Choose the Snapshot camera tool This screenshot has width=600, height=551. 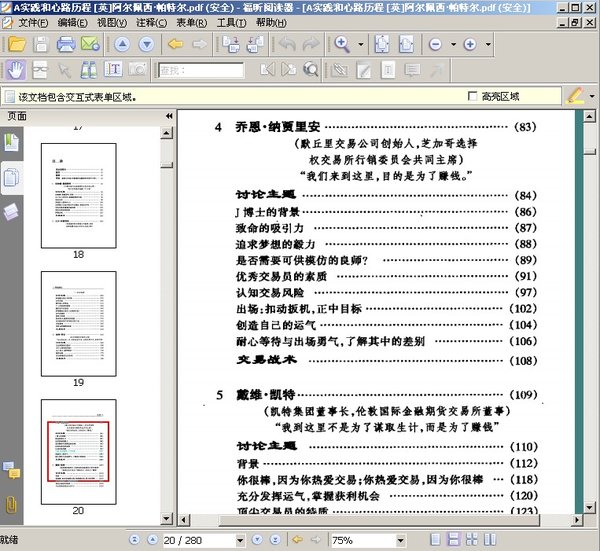[x=137, y=70]
